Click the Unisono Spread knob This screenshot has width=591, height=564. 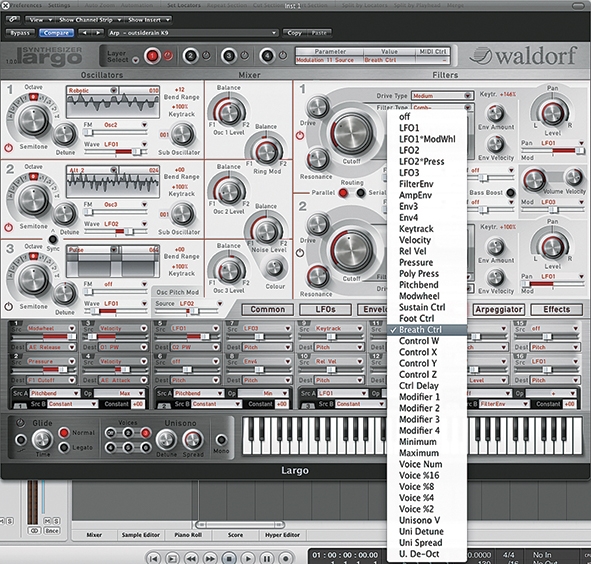(x=193, y=440)
